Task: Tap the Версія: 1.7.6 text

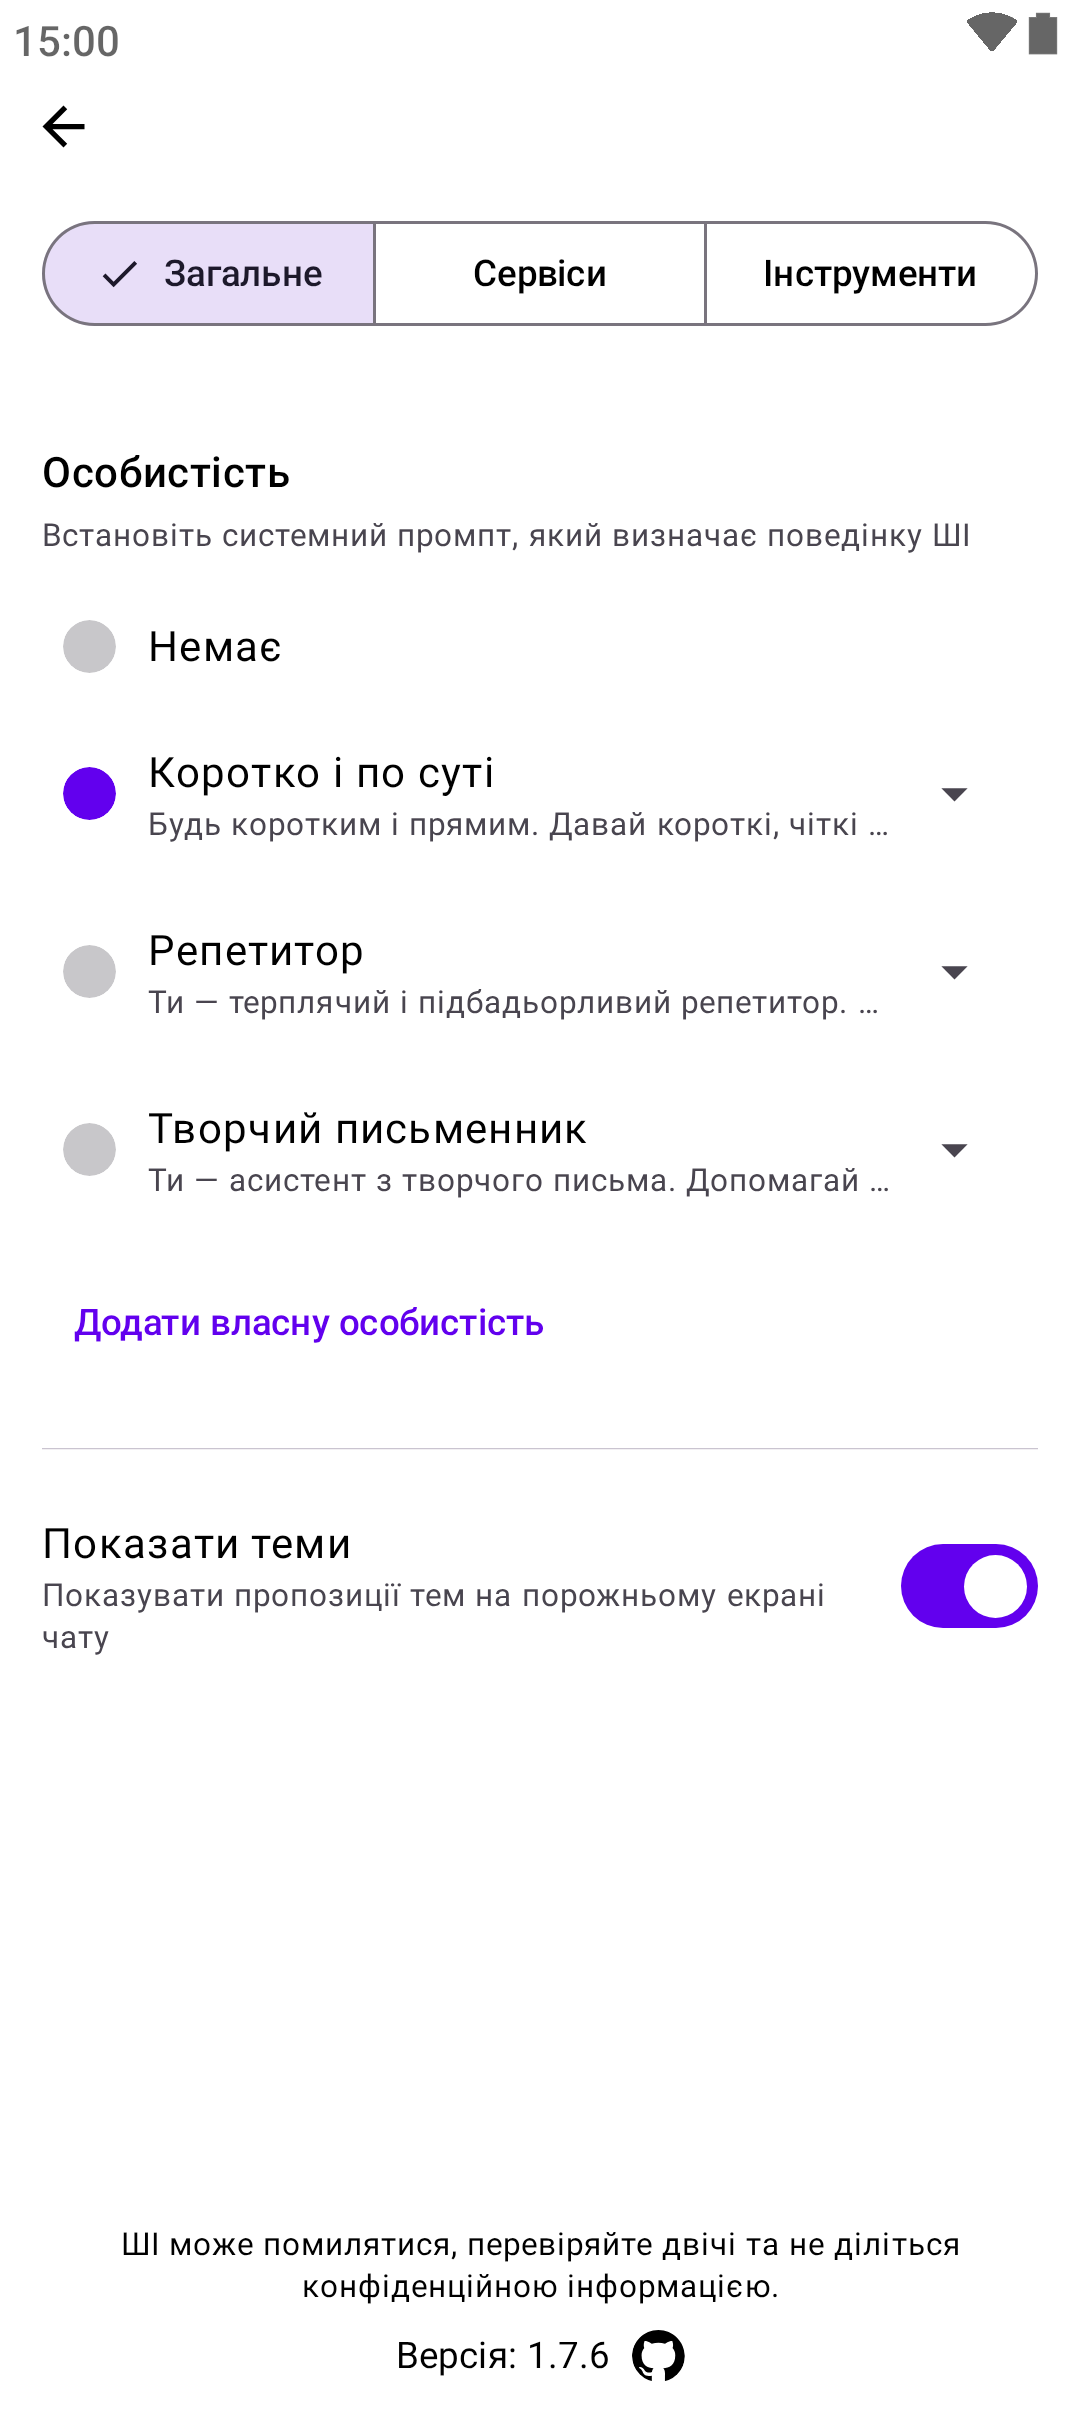Action: [502, 2356]
